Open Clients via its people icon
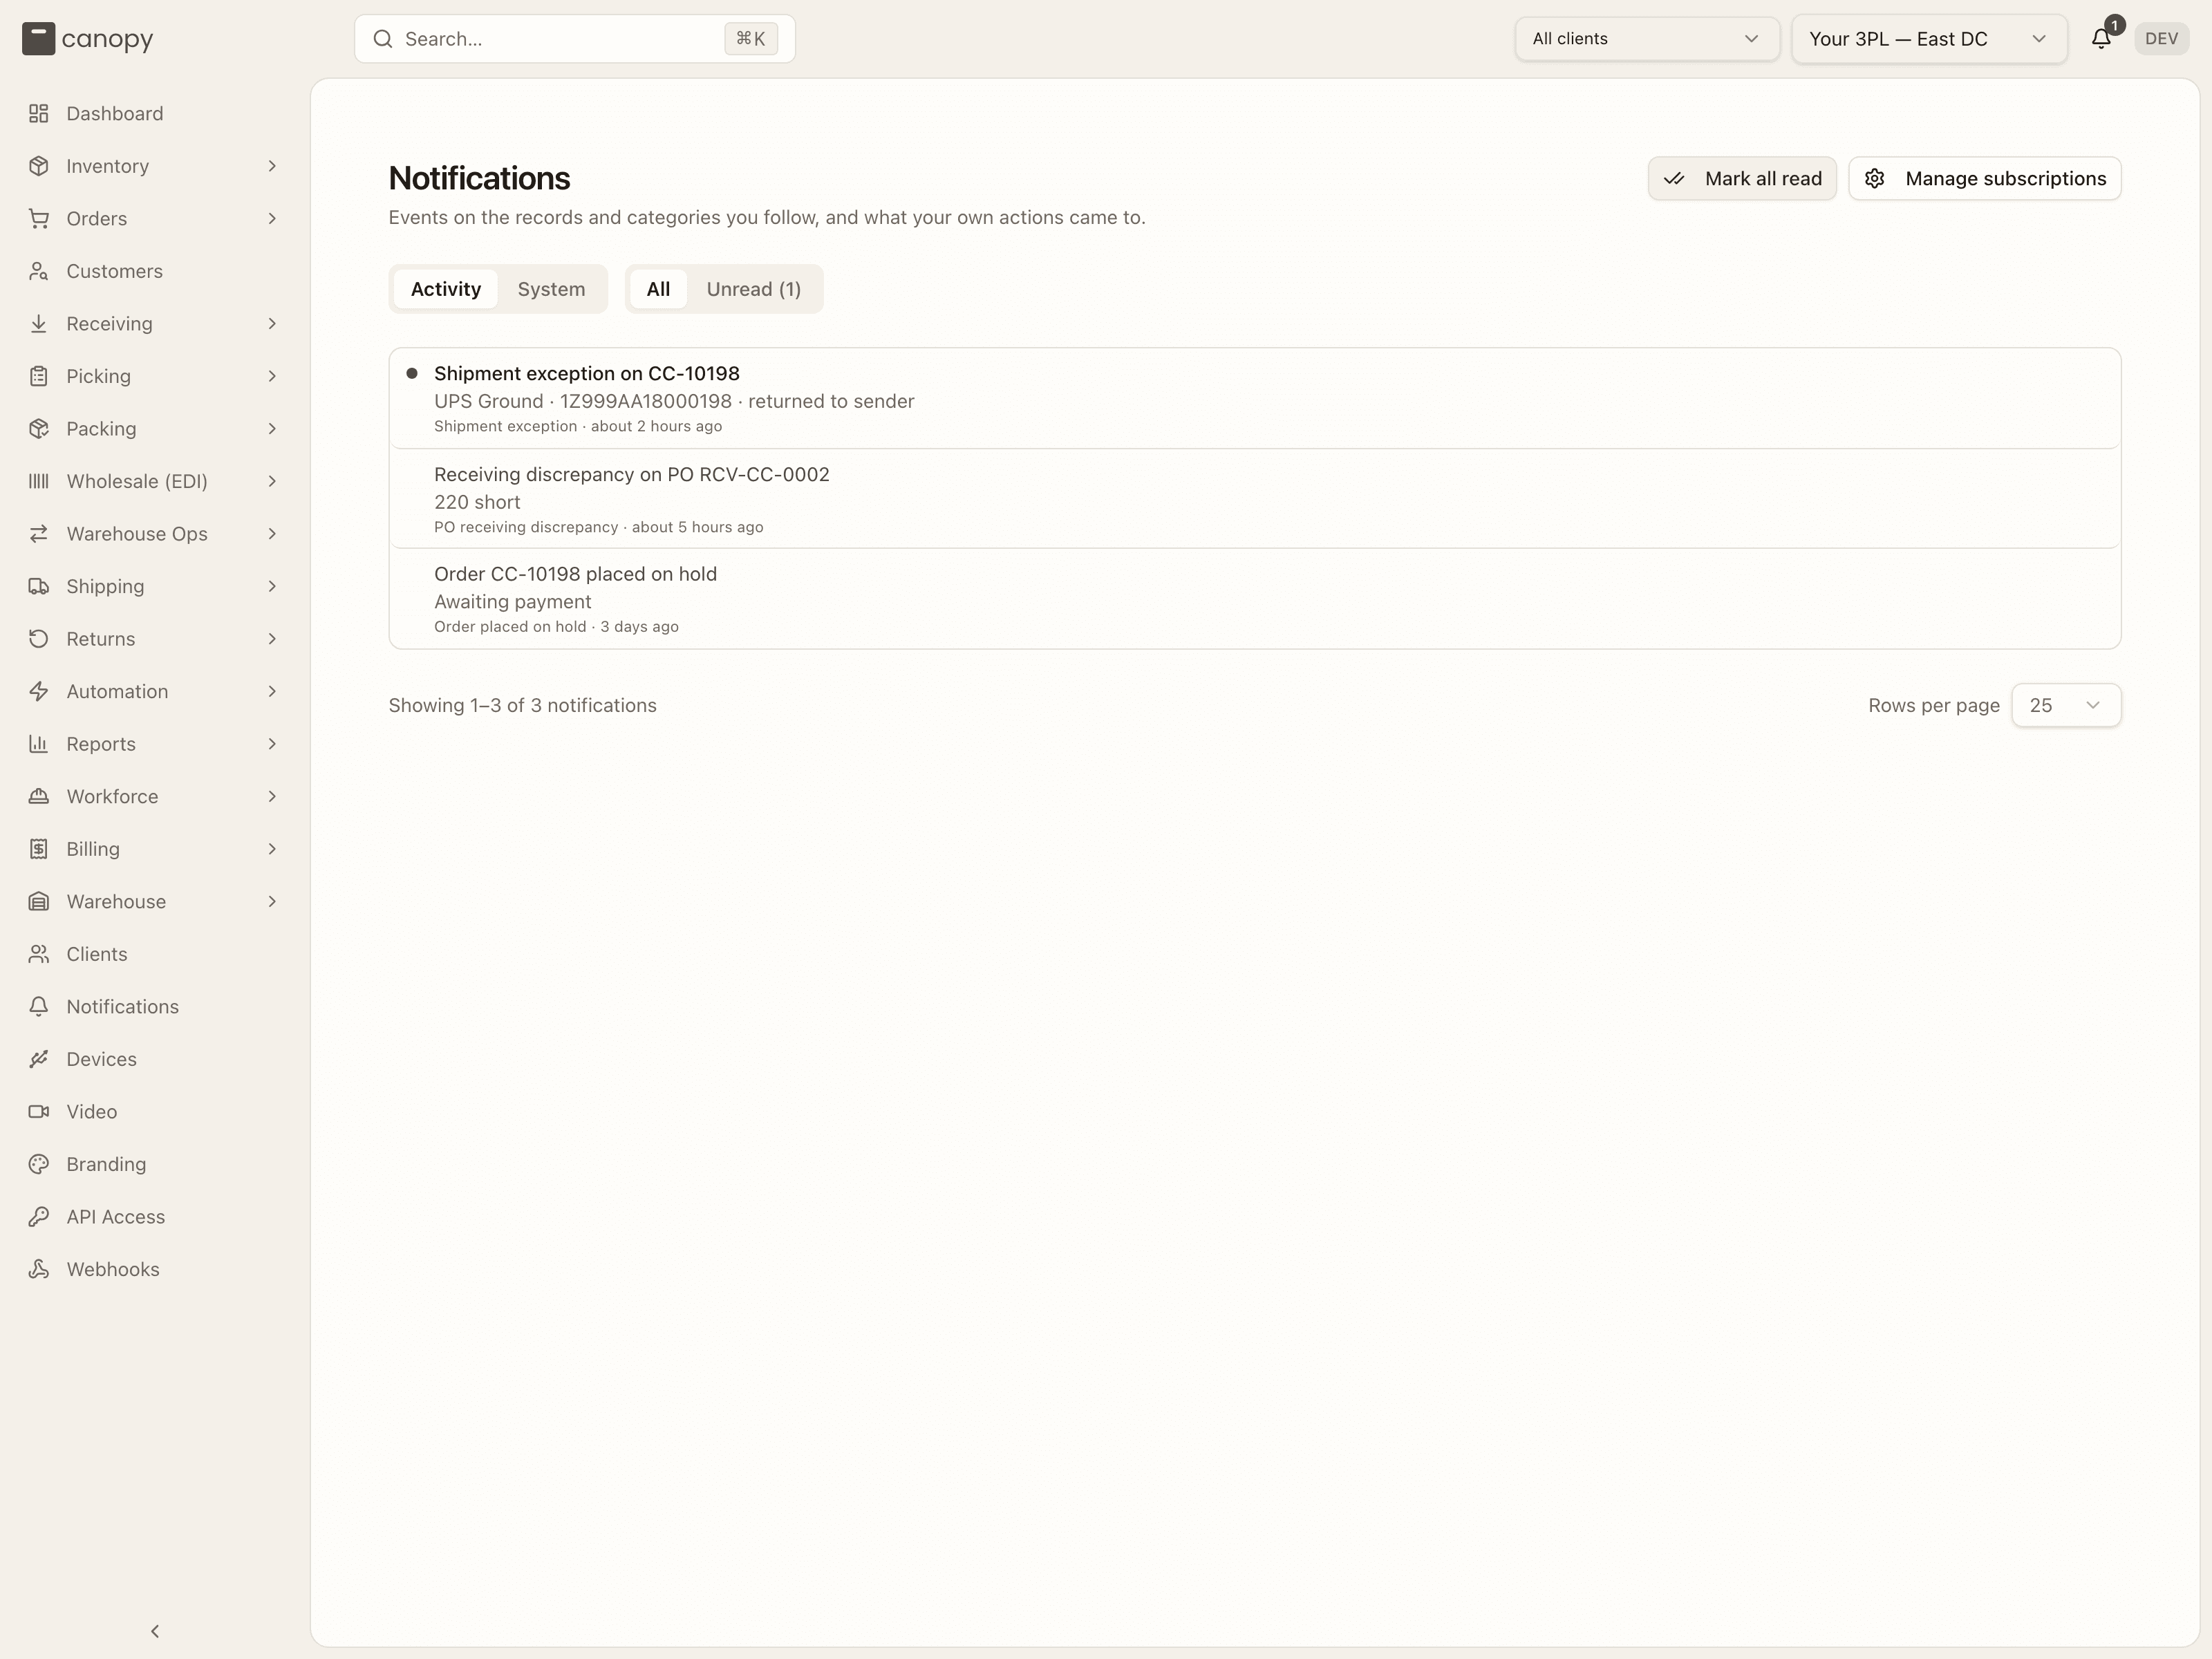The height and width of the screenshot is (1659, 2212). tap(39, 954)
